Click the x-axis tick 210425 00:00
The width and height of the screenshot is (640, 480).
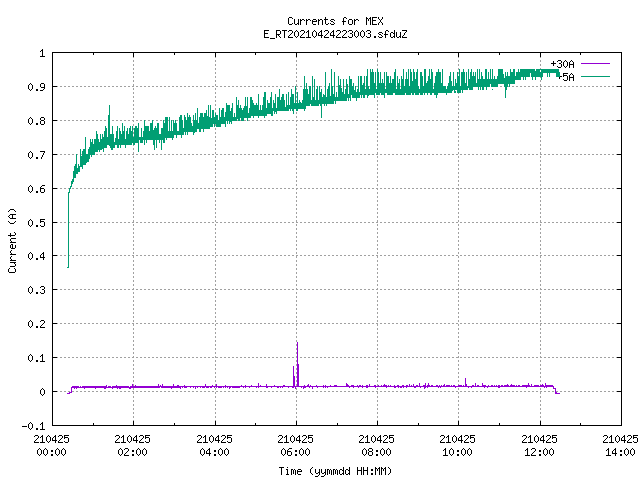pos(51,446)
